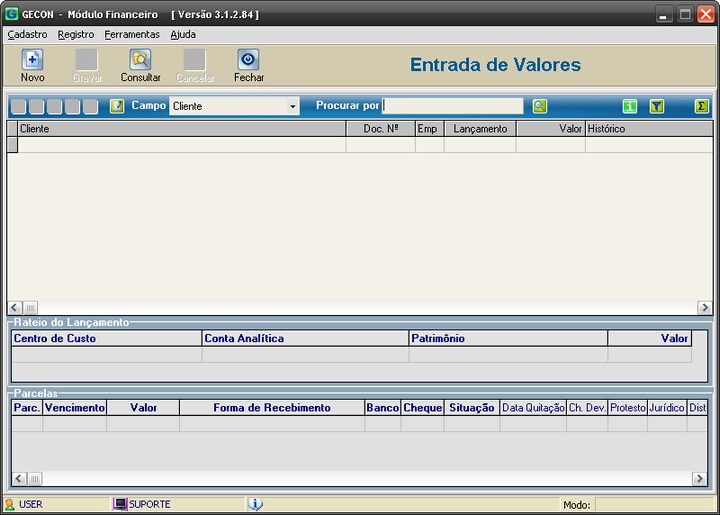Maximize the GECON window
This screenshot has height=515, width=720.
685,15
